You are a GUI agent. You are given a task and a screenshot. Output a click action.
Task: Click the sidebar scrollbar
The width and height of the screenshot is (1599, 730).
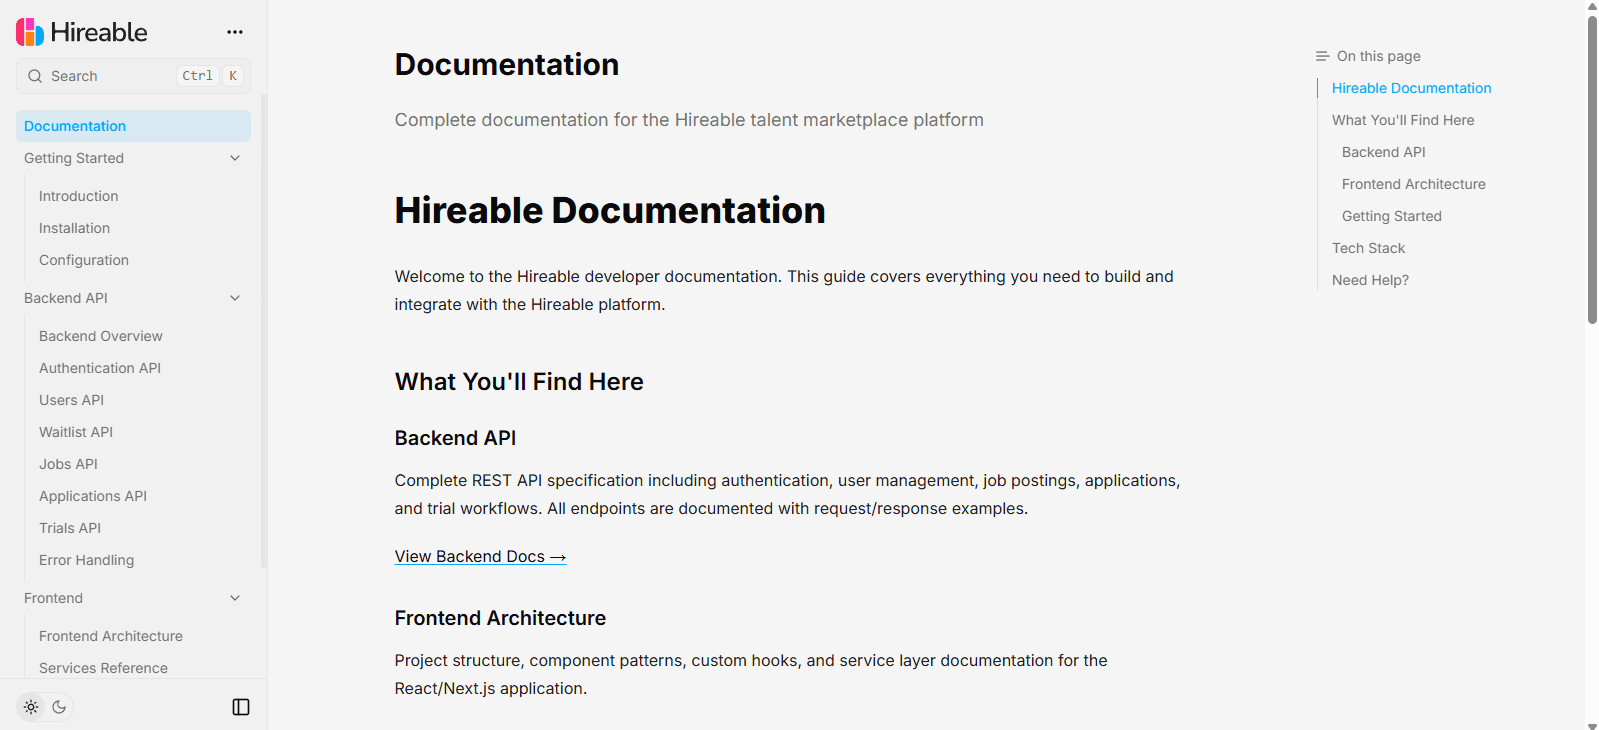tap(264, 330)
